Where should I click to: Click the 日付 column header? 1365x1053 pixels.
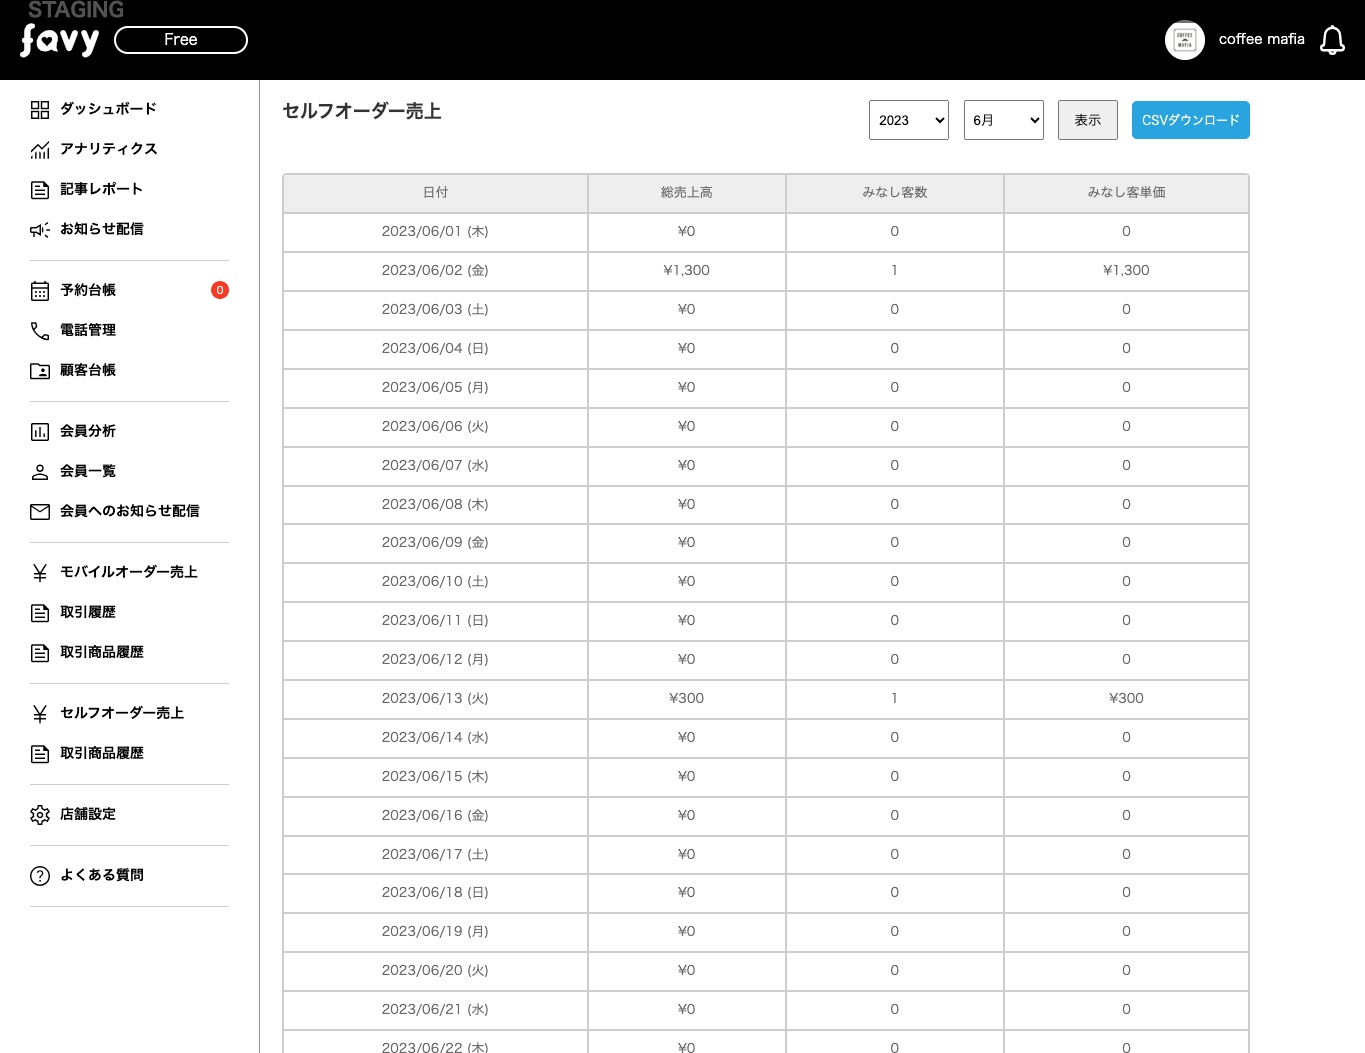pos(435,193)
